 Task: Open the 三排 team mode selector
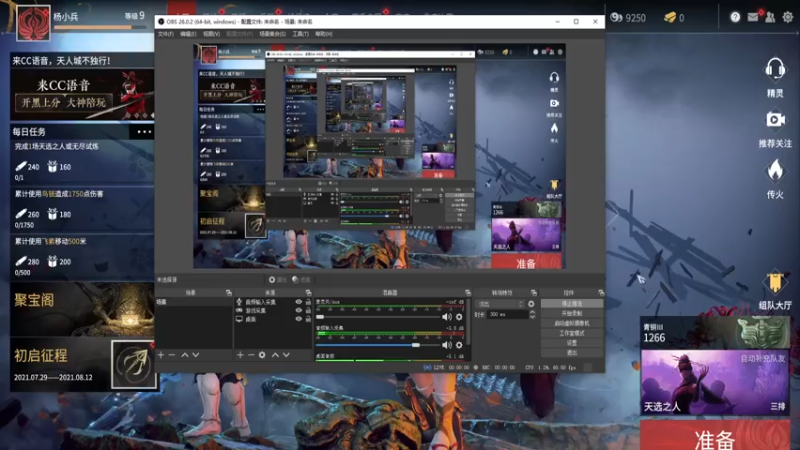pyautogui.click(x=778, y=407)
